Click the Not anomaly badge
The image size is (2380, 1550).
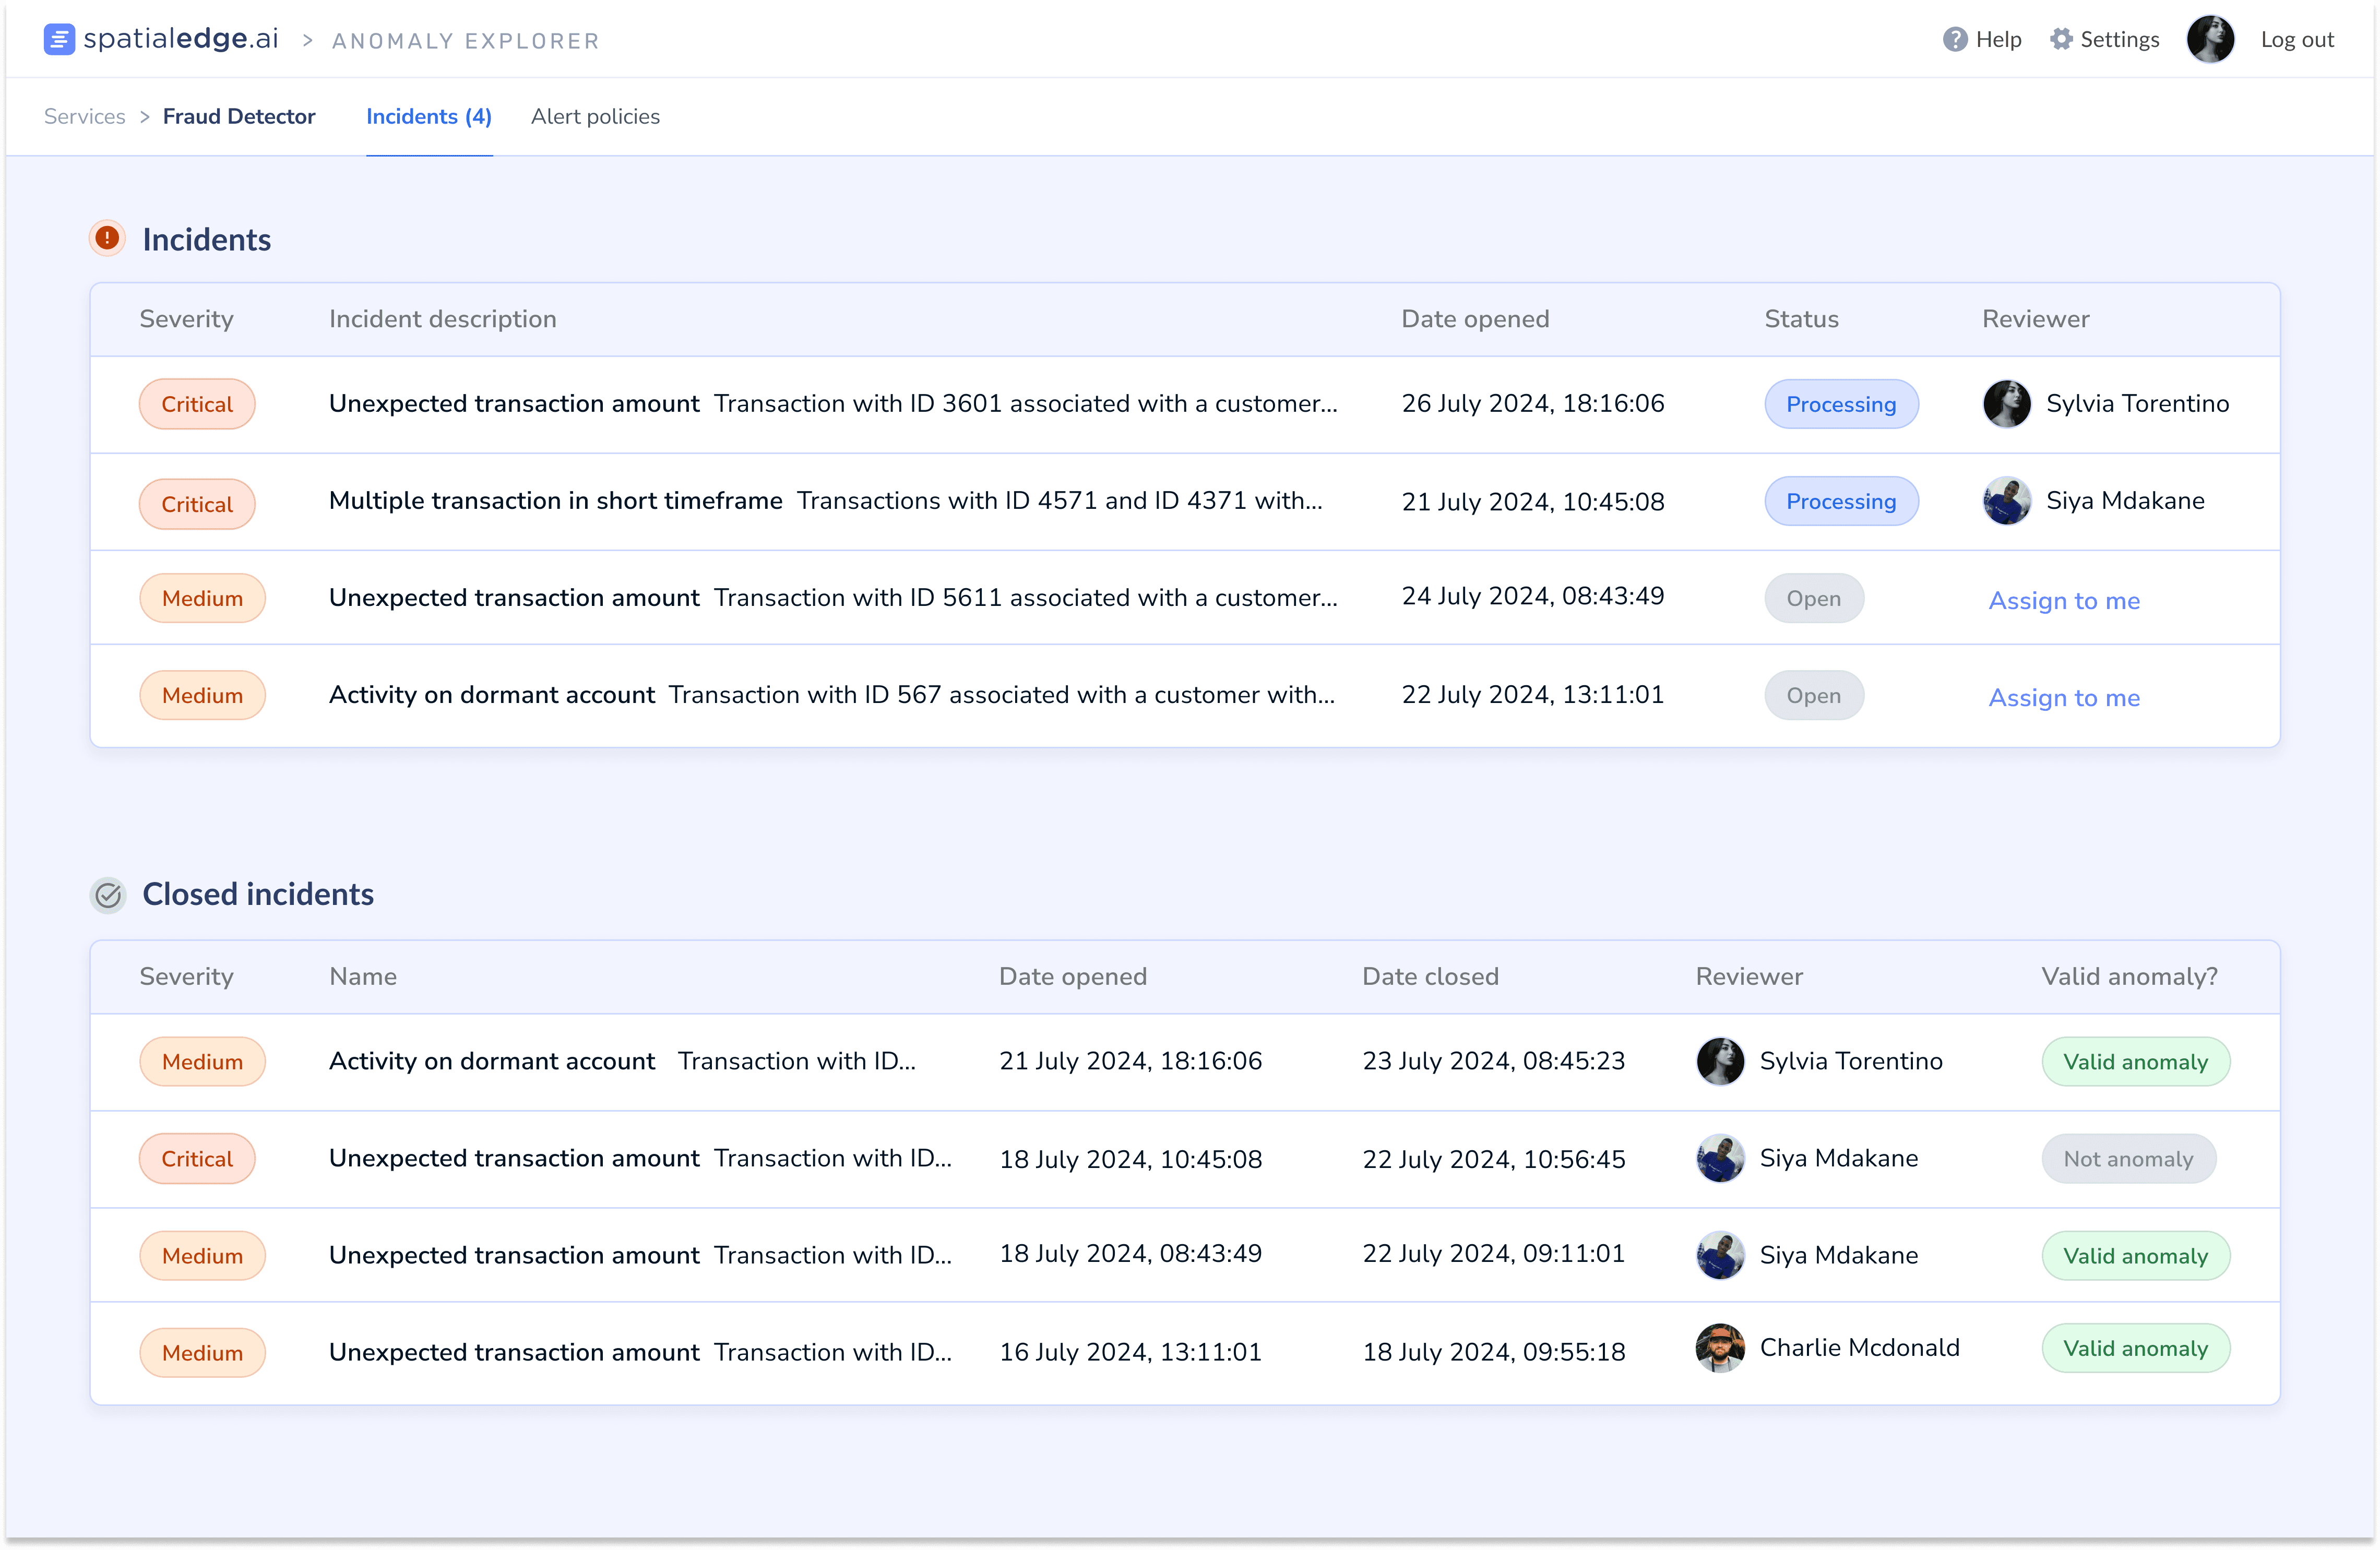click(2127, 1159)
